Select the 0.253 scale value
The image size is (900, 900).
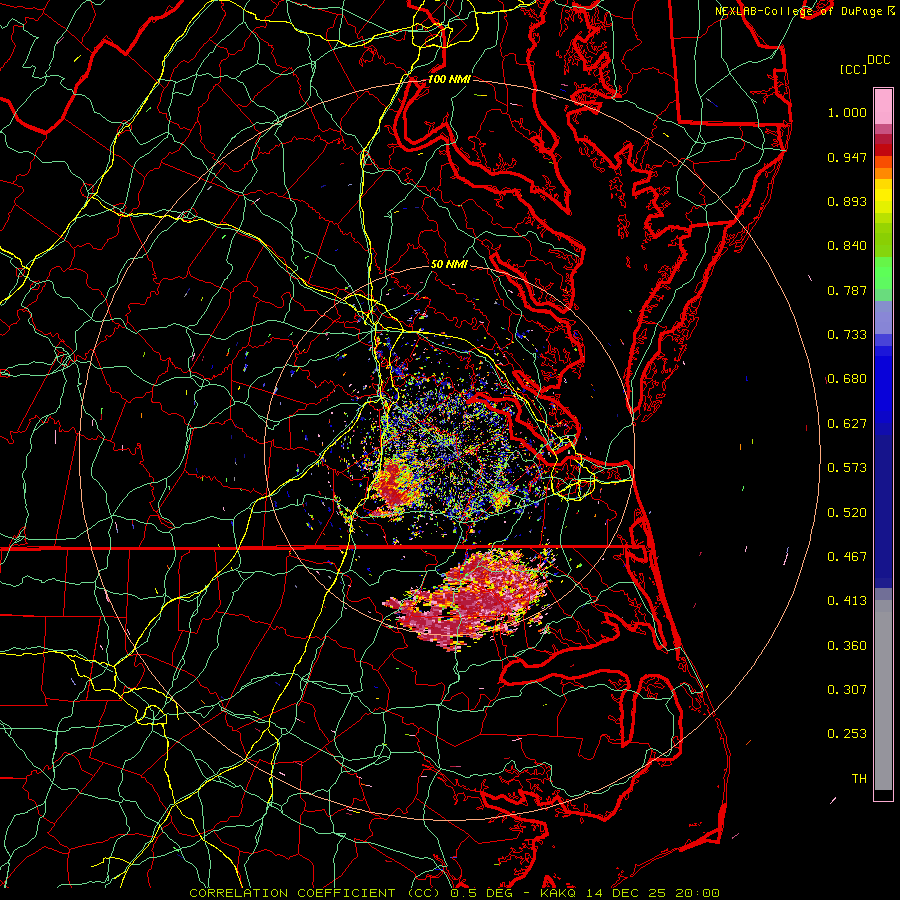click(847, 734)
